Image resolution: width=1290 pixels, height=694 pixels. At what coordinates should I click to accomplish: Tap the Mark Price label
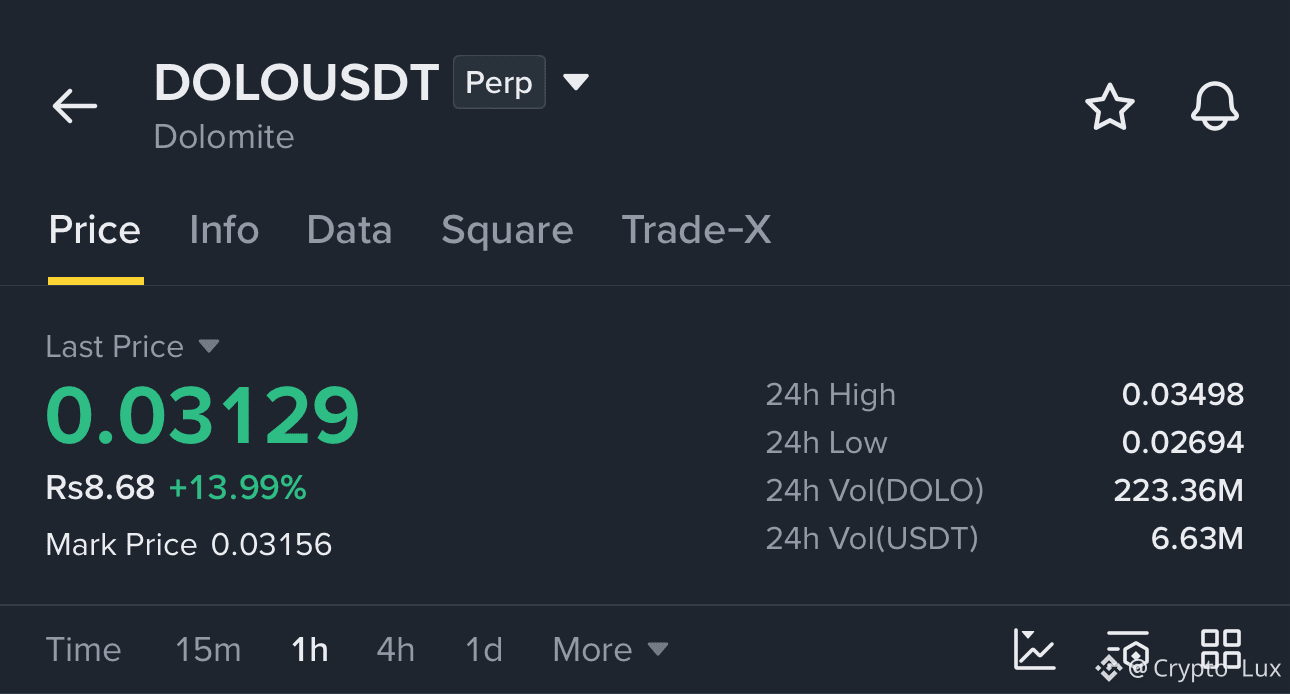point(121,545)
